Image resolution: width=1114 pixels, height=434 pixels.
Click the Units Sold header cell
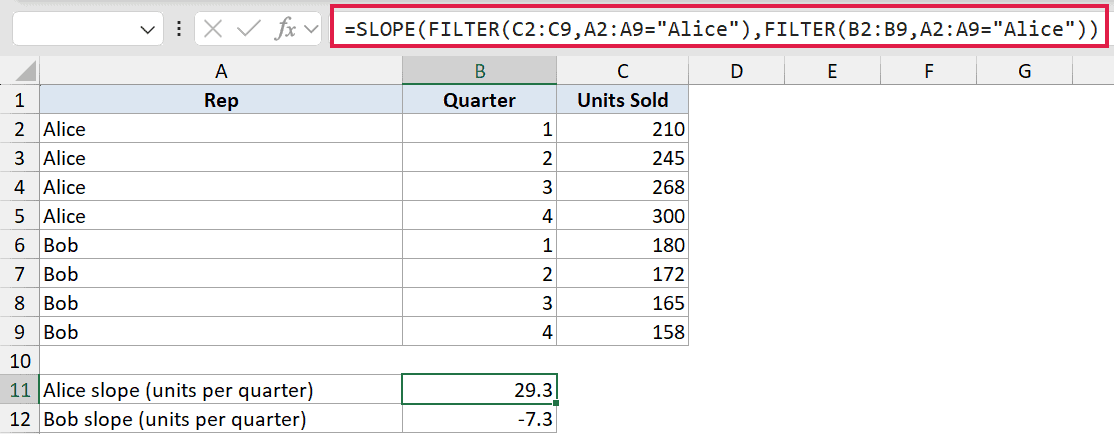pyautogui.click(x=622, y=99)
